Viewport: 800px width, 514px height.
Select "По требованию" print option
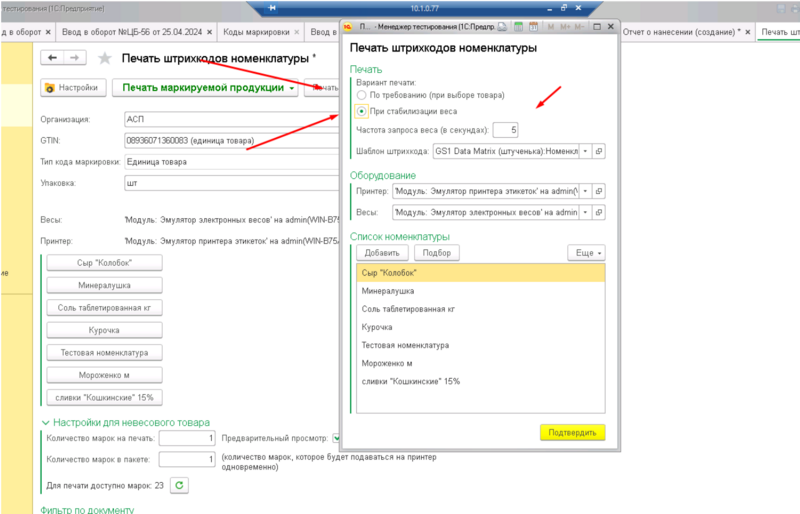pyautogui.click(x=361, y=95)
